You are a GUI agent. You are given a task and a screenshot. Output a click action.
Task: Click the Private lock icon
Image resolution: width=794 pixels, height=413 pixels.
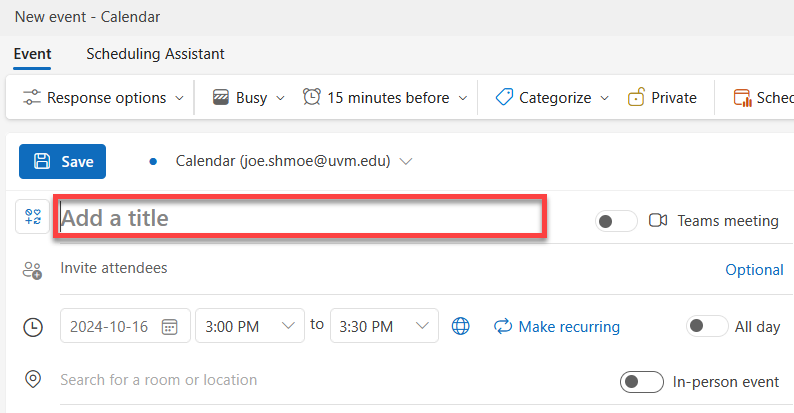click(x=636, y=97)
